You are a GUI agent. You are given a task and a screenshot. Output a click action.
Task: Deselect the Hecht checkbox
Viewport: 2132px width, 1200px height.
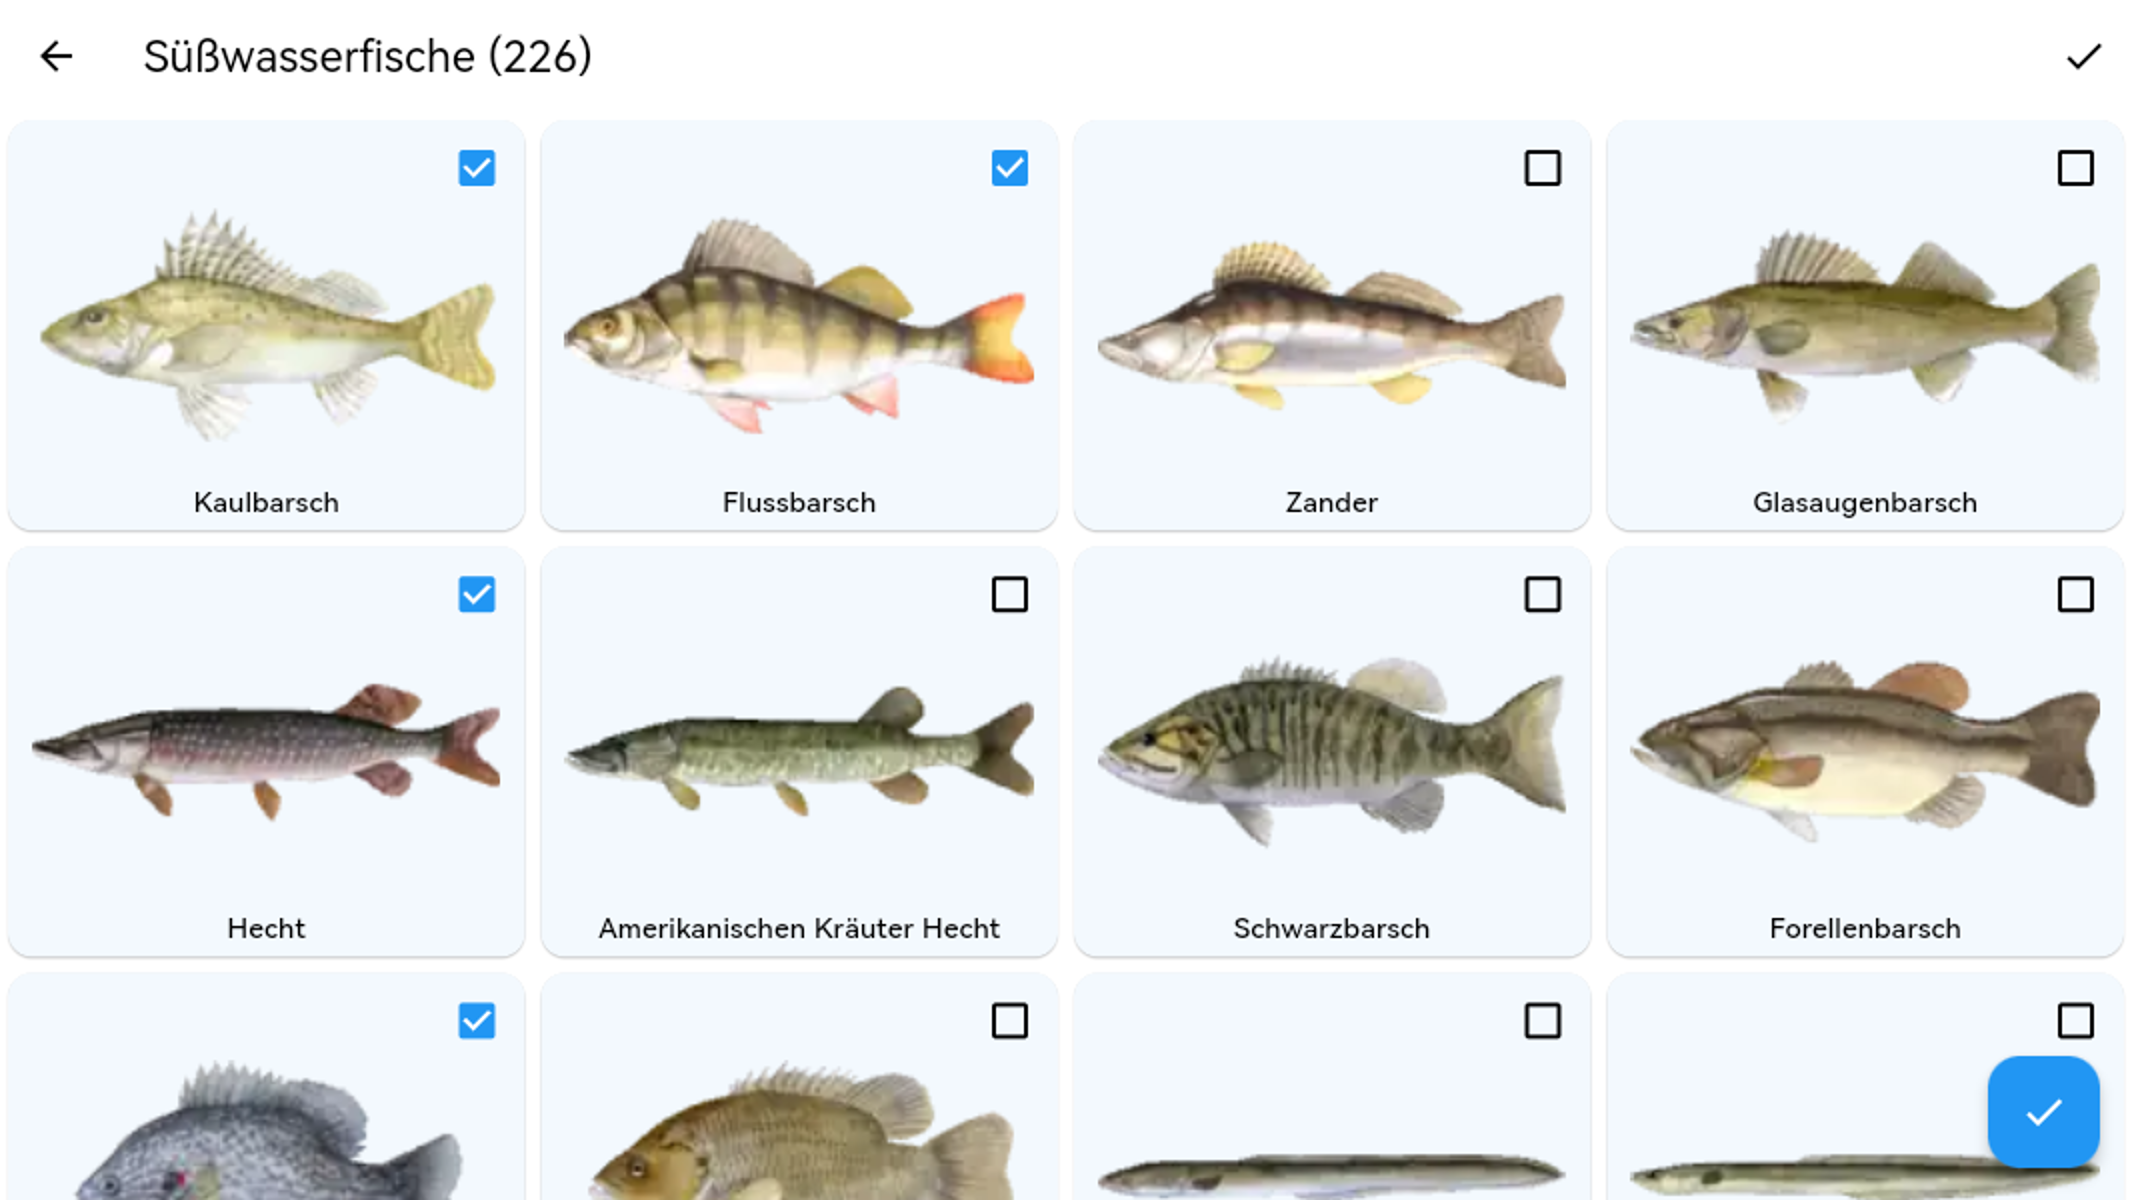tap(477, 594)
